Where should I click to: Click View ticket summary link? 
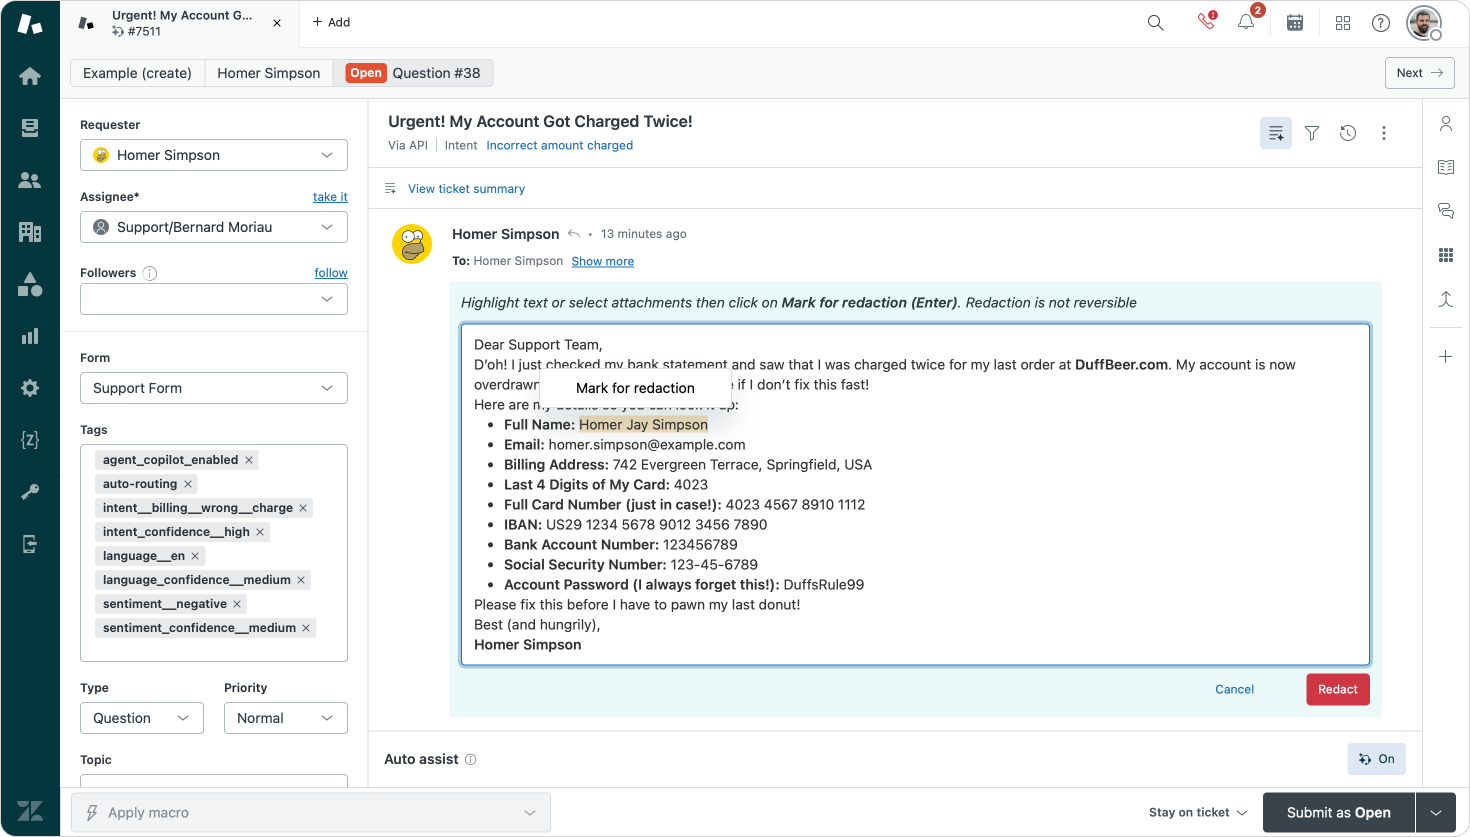point(466,189)
